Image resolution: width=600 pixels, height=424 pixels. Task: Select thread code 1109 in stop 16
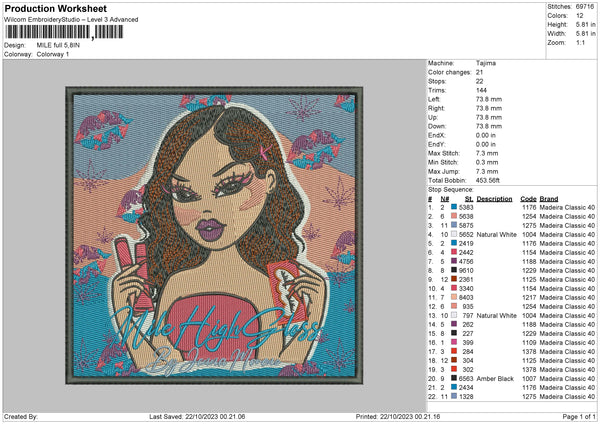coord(529,342)
